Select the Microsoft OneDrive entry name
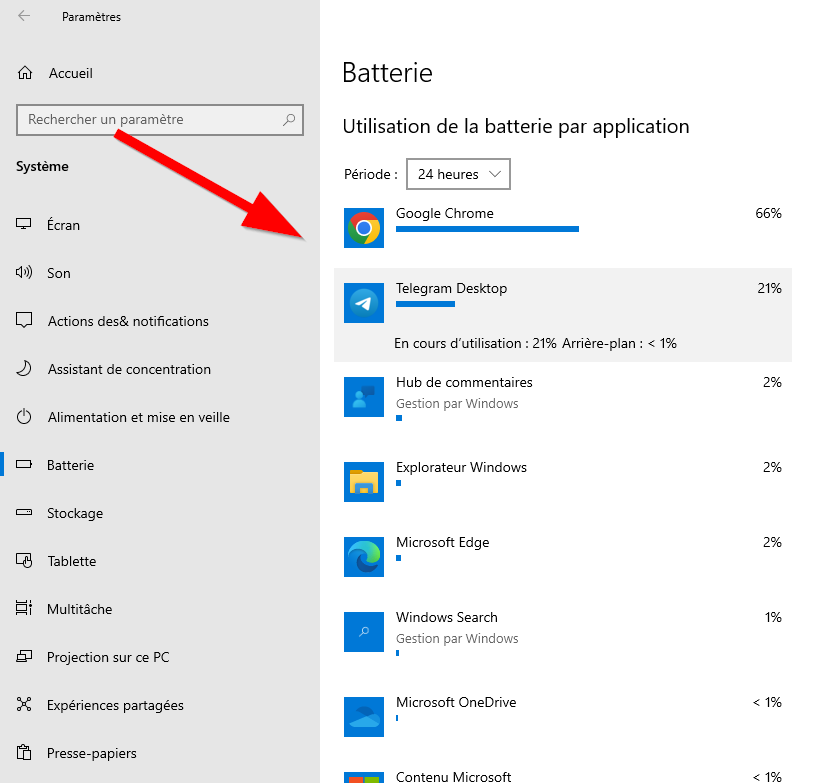Image resolution: width=839 pixels, height=783 pixels. pos(456,702)
